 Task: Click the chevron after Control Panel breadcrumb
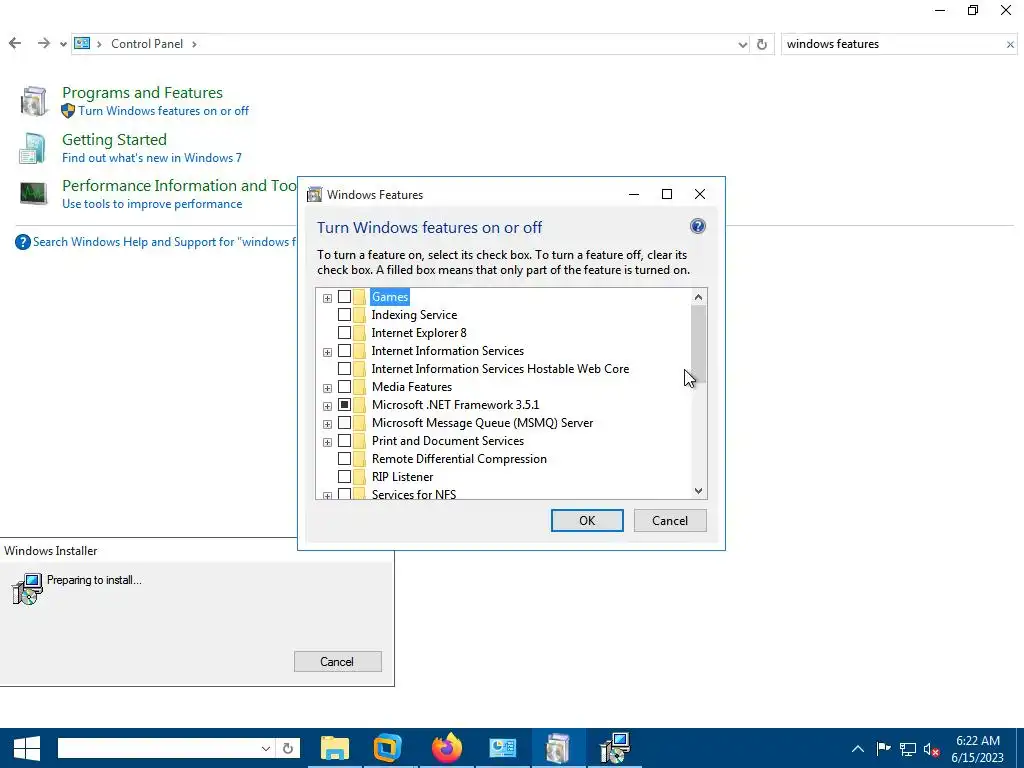[194, 44]
